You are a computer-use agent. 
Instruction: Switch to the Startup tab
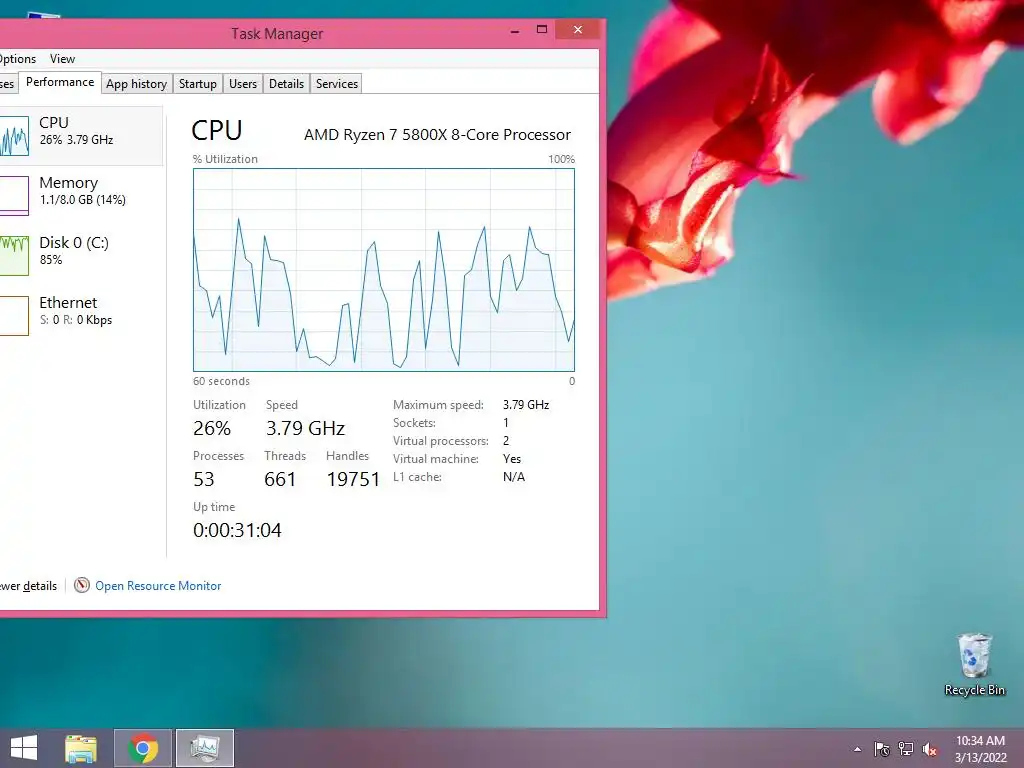(198, 84)
